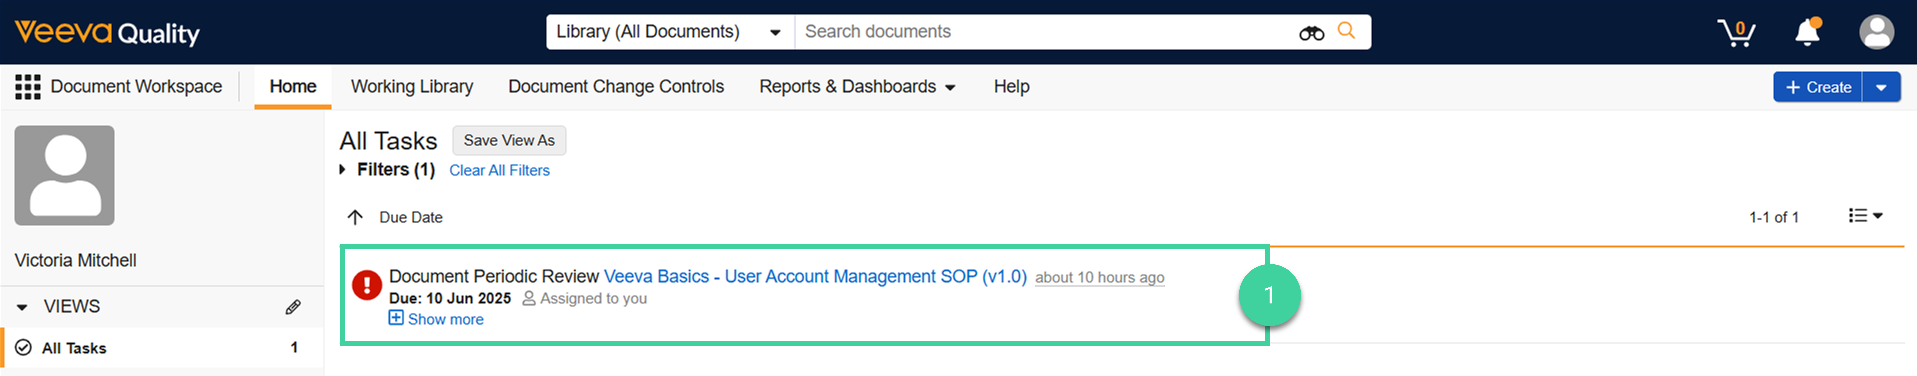The width and height of the screenshot is (1917, 376).
Task: Click the Show more link
Action: tap(446, 319)
